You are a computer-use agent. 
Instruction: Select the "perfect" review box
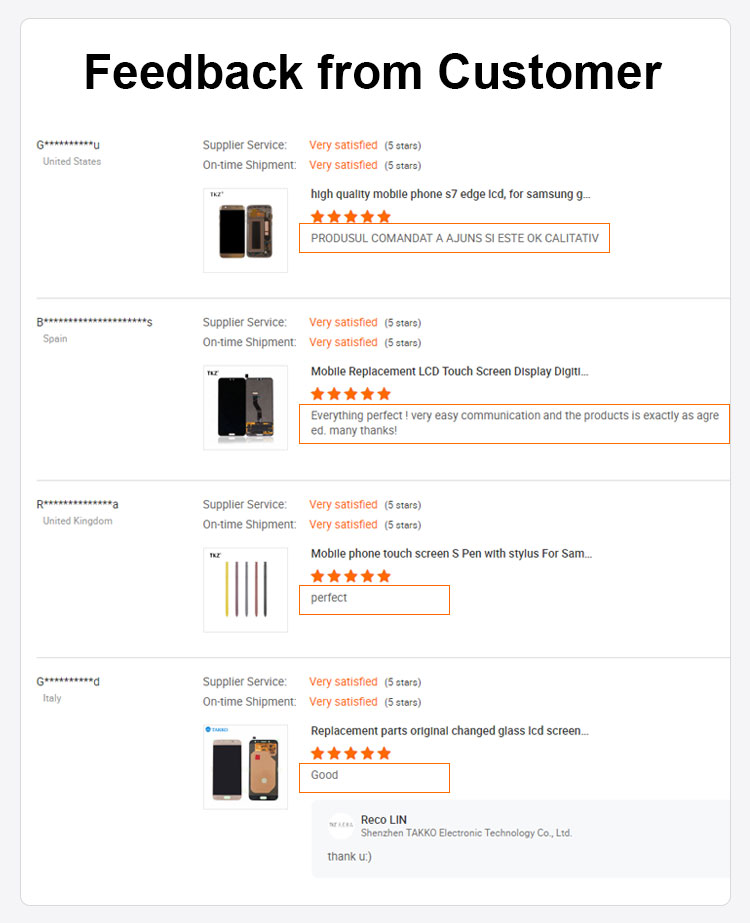tap(374, 599)
